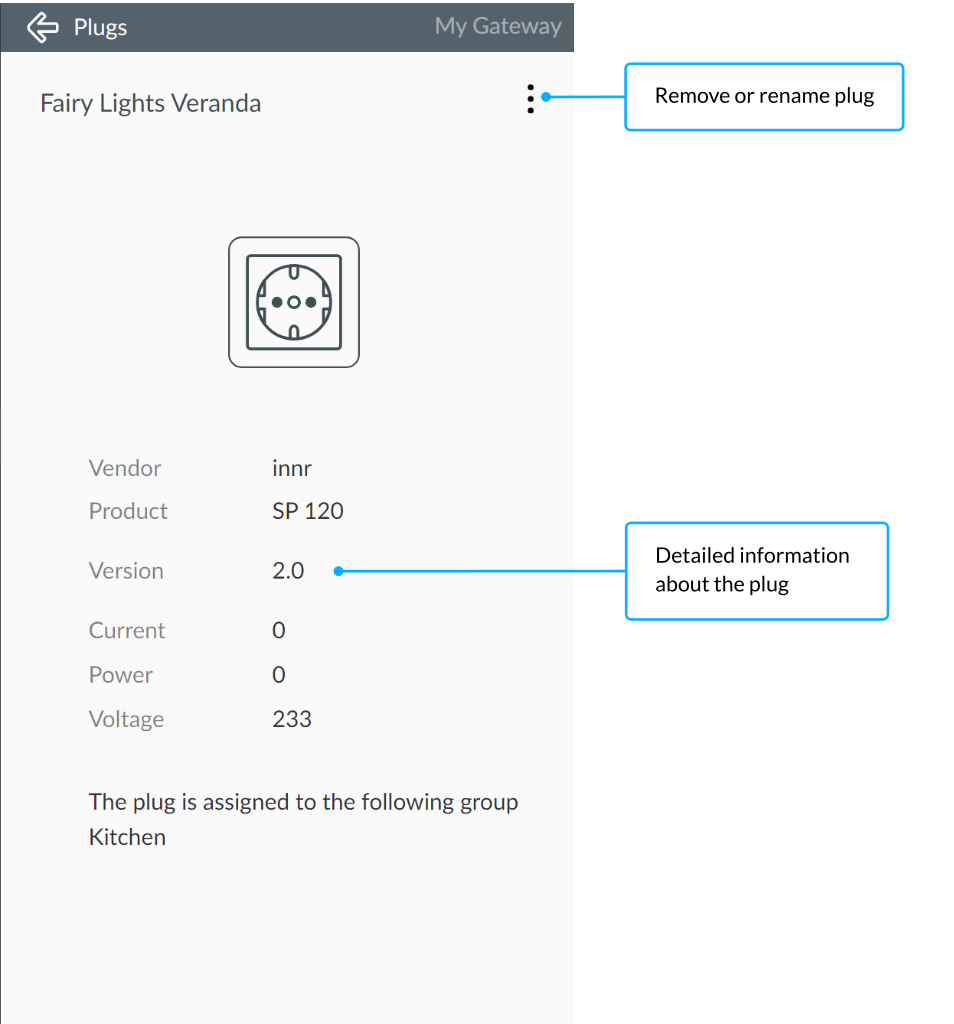The image size is (954, 1024).
Task: Select the voltage value 233
Action: tap(291, 719)
